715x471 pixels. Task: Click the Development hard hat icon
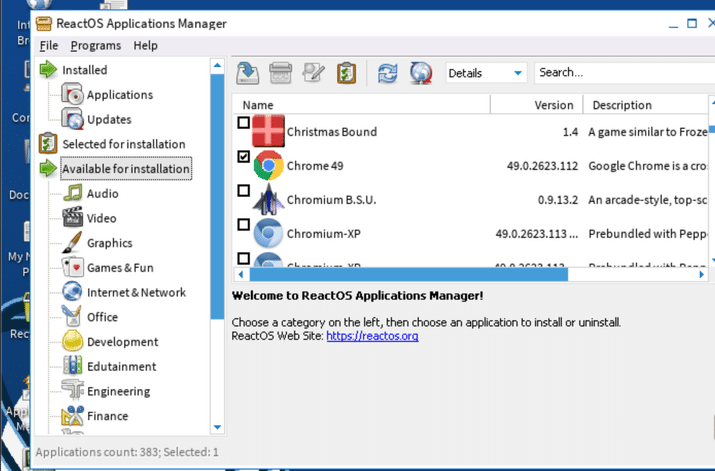[73, 341]
